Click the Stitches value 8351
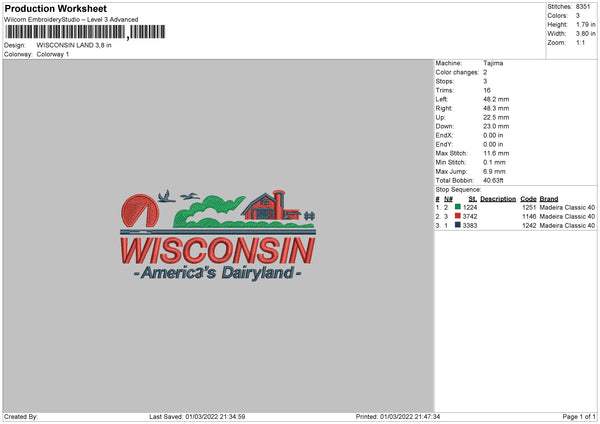Image resolution: width=600 pixels, height=424 pixels. point(583,7)
